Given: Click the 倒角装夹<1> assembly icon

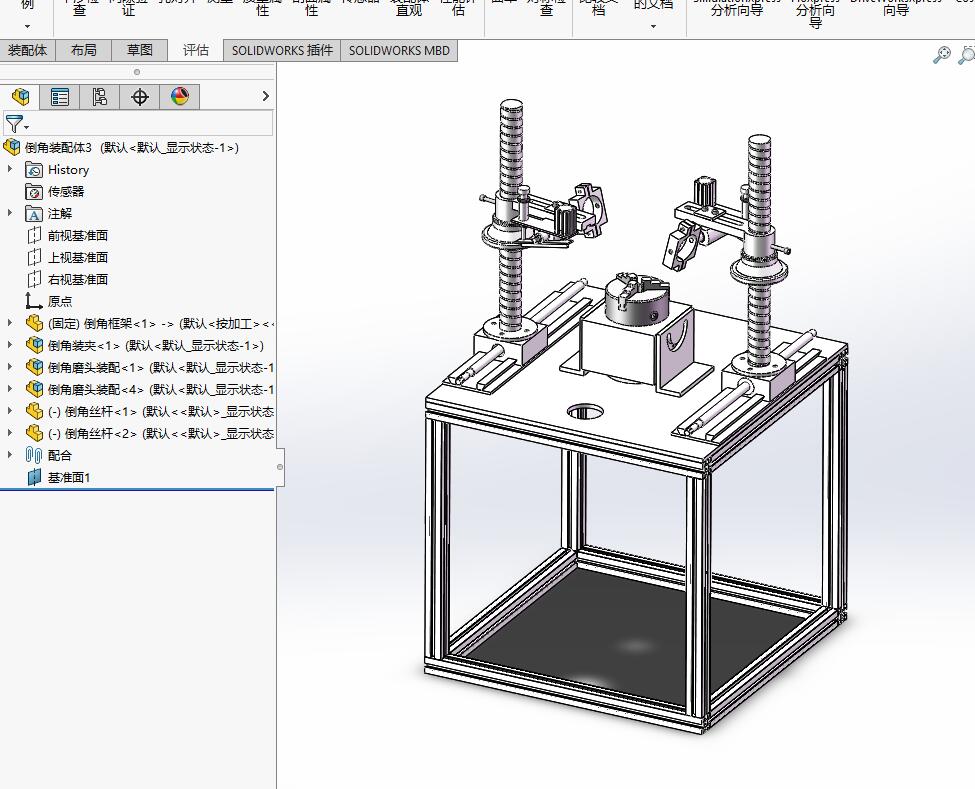Looking at the screenshot, I should pyautogui.click(x=34, y=345).
